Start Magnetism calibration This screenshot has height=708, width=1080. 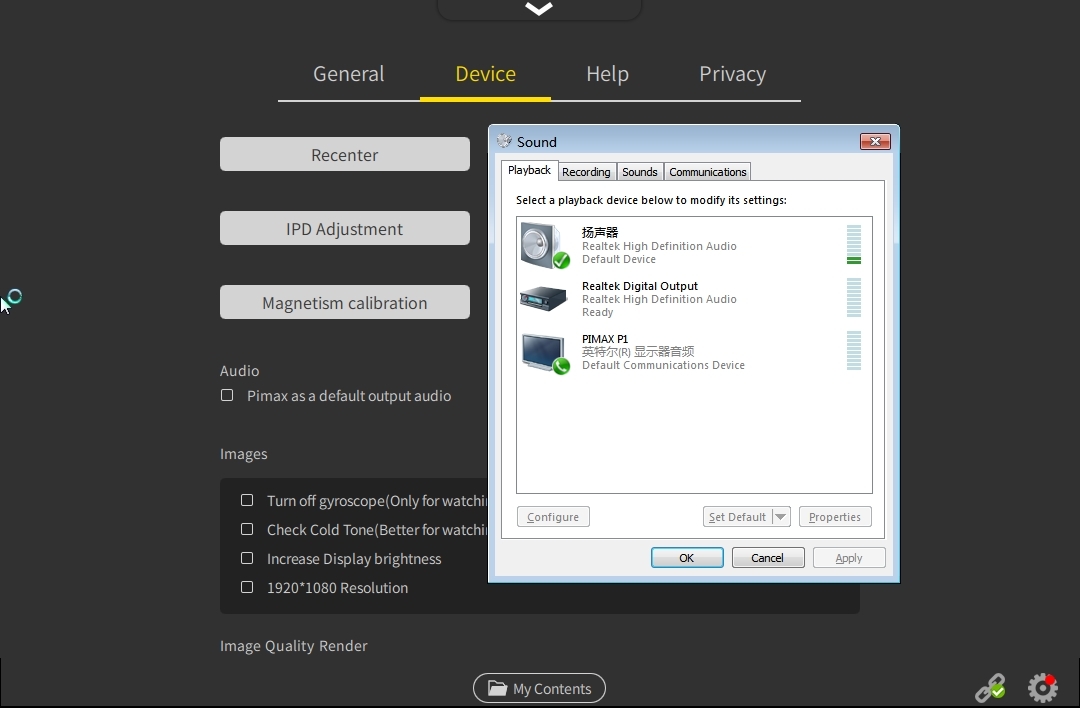coord(345,302)
